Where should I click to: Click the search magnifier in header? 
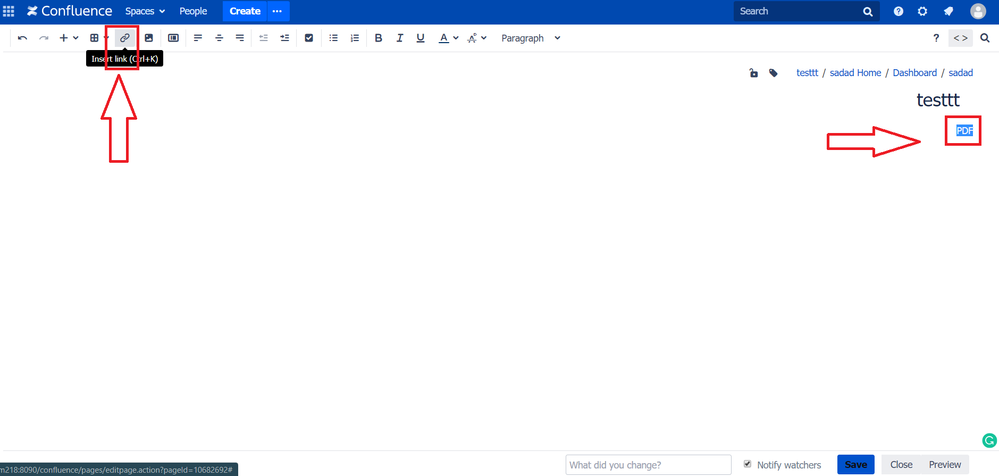coord(868,11)
